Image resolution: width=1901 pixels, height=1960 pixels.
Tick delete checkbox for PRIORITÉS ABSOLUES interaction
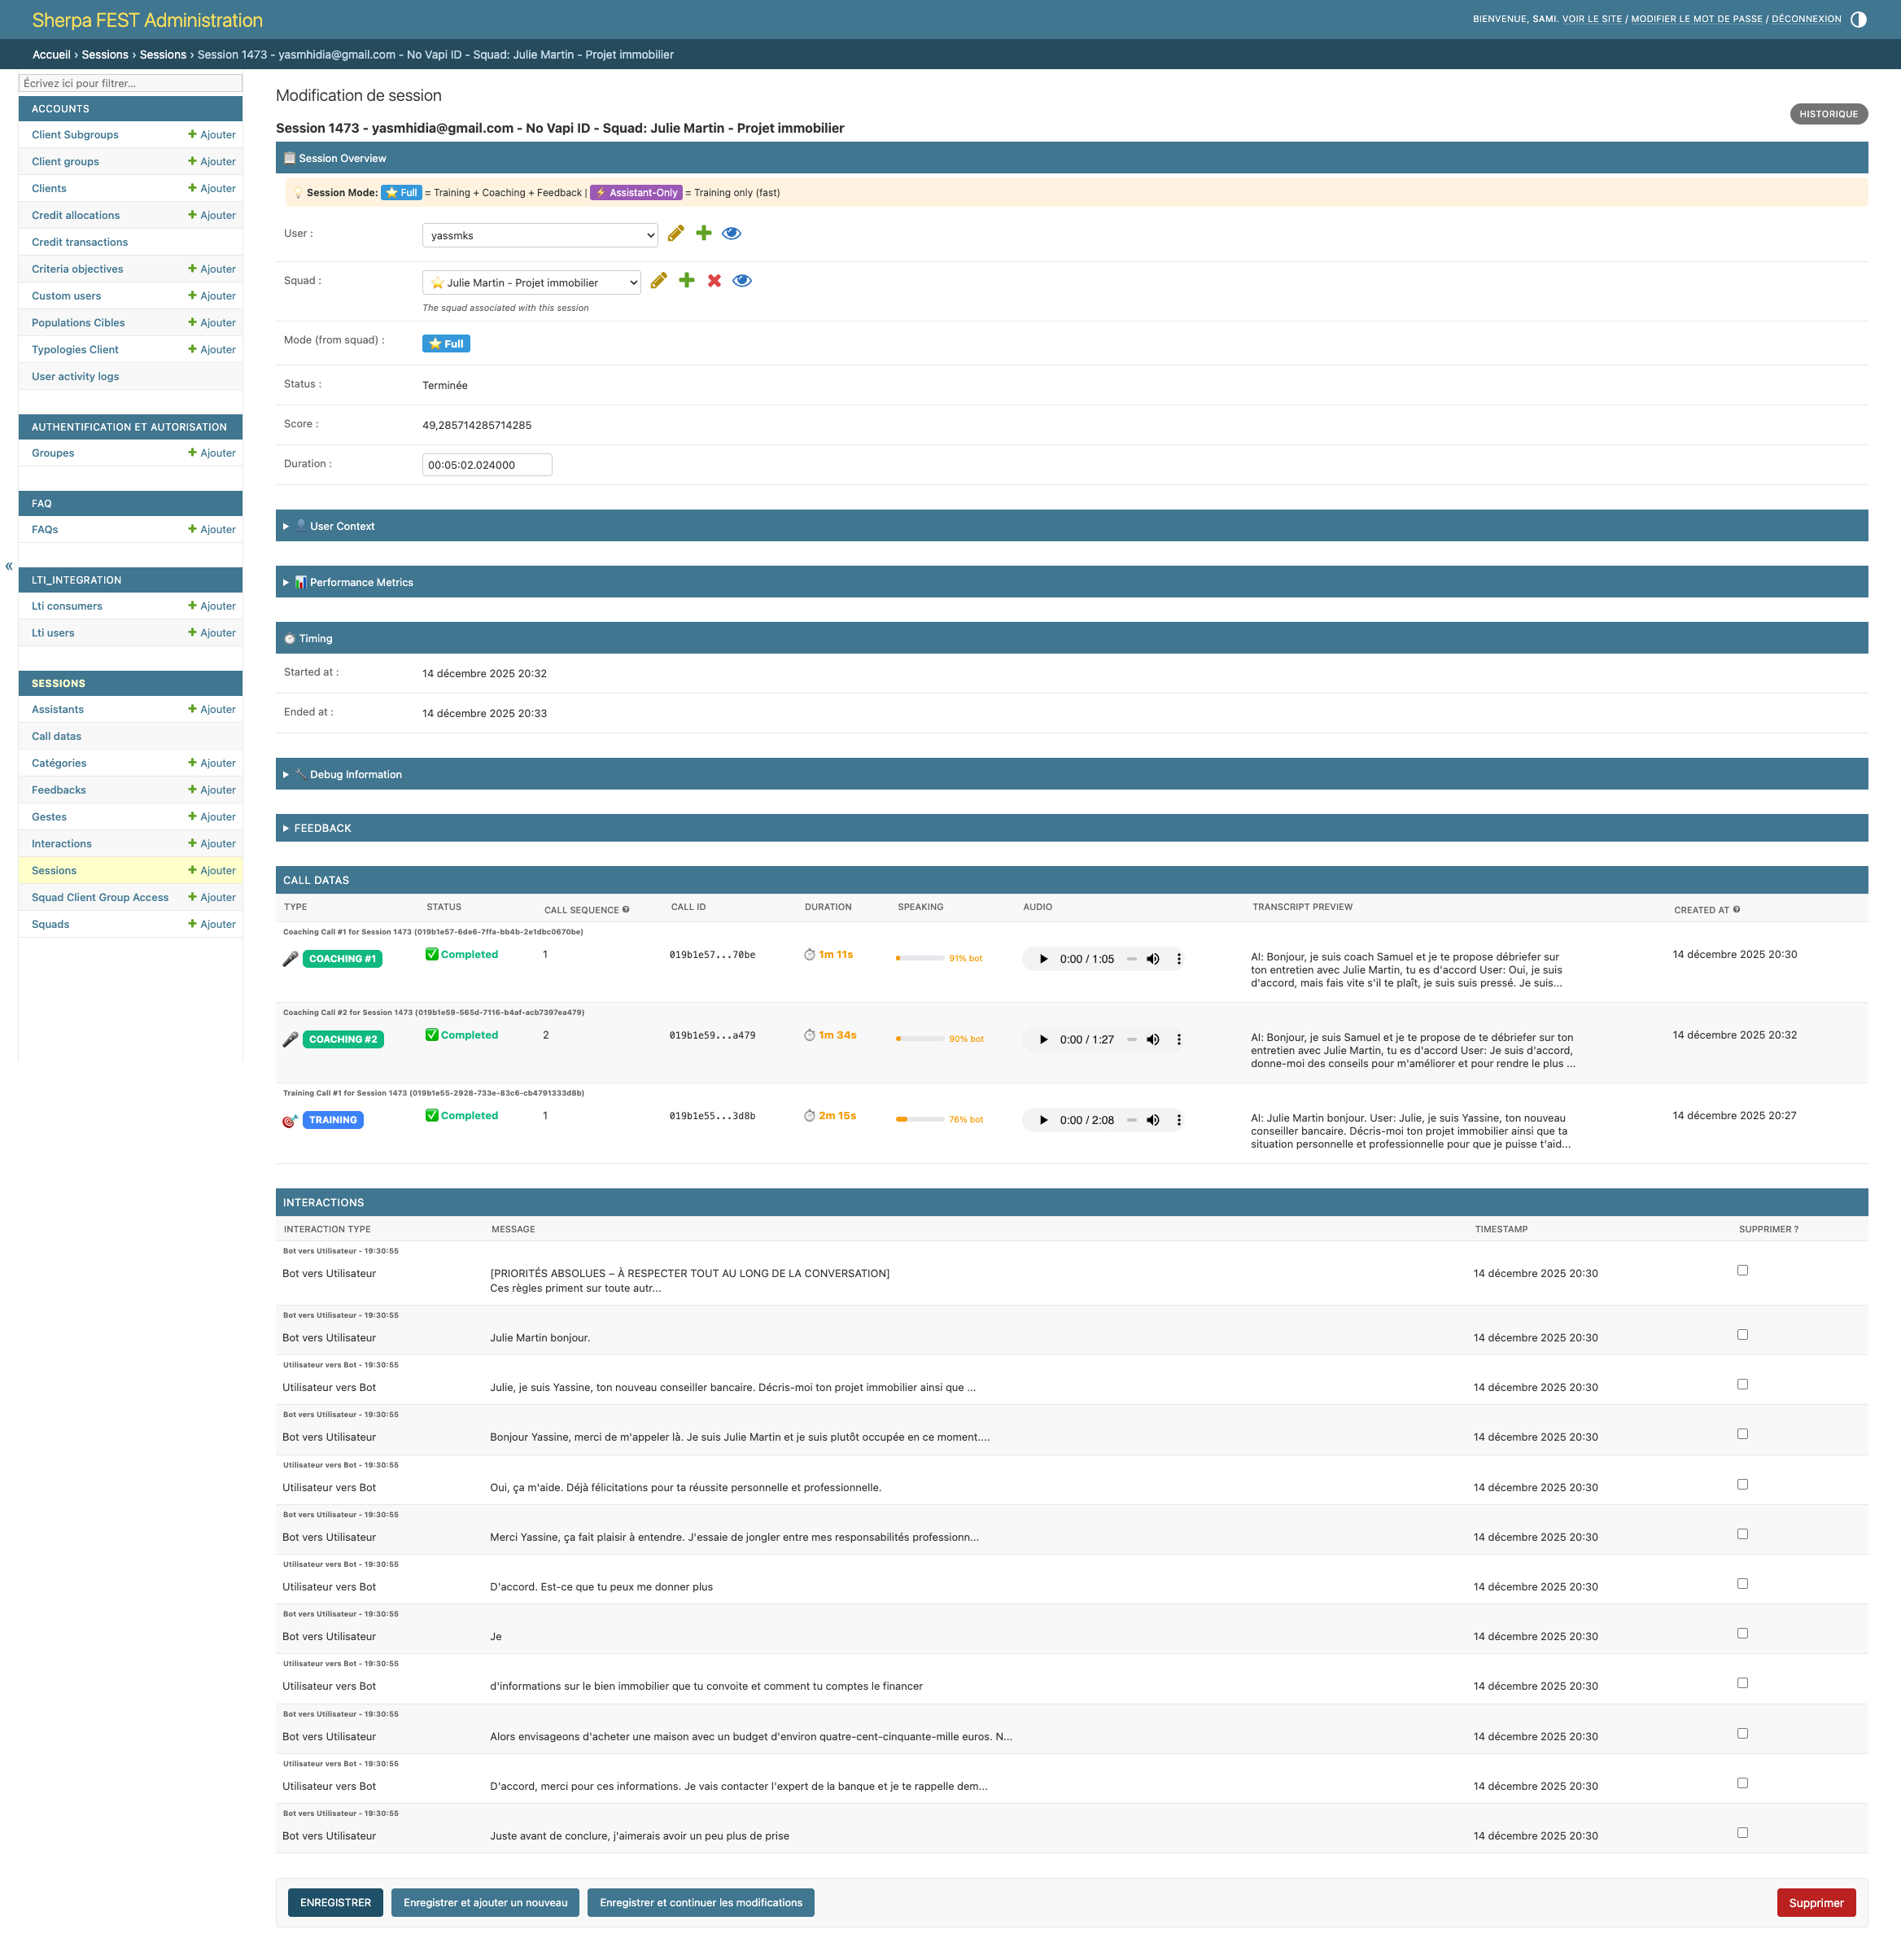1742,1271
